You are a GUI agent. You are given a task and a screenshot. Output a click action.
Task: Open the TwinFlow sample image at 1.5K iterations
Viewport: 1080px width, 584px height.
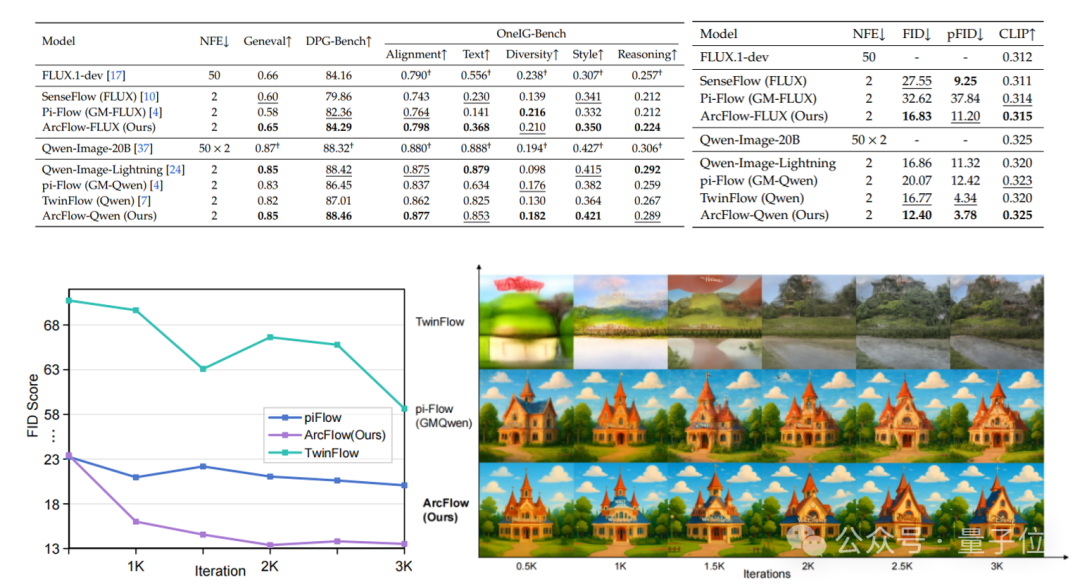(714, 322)
